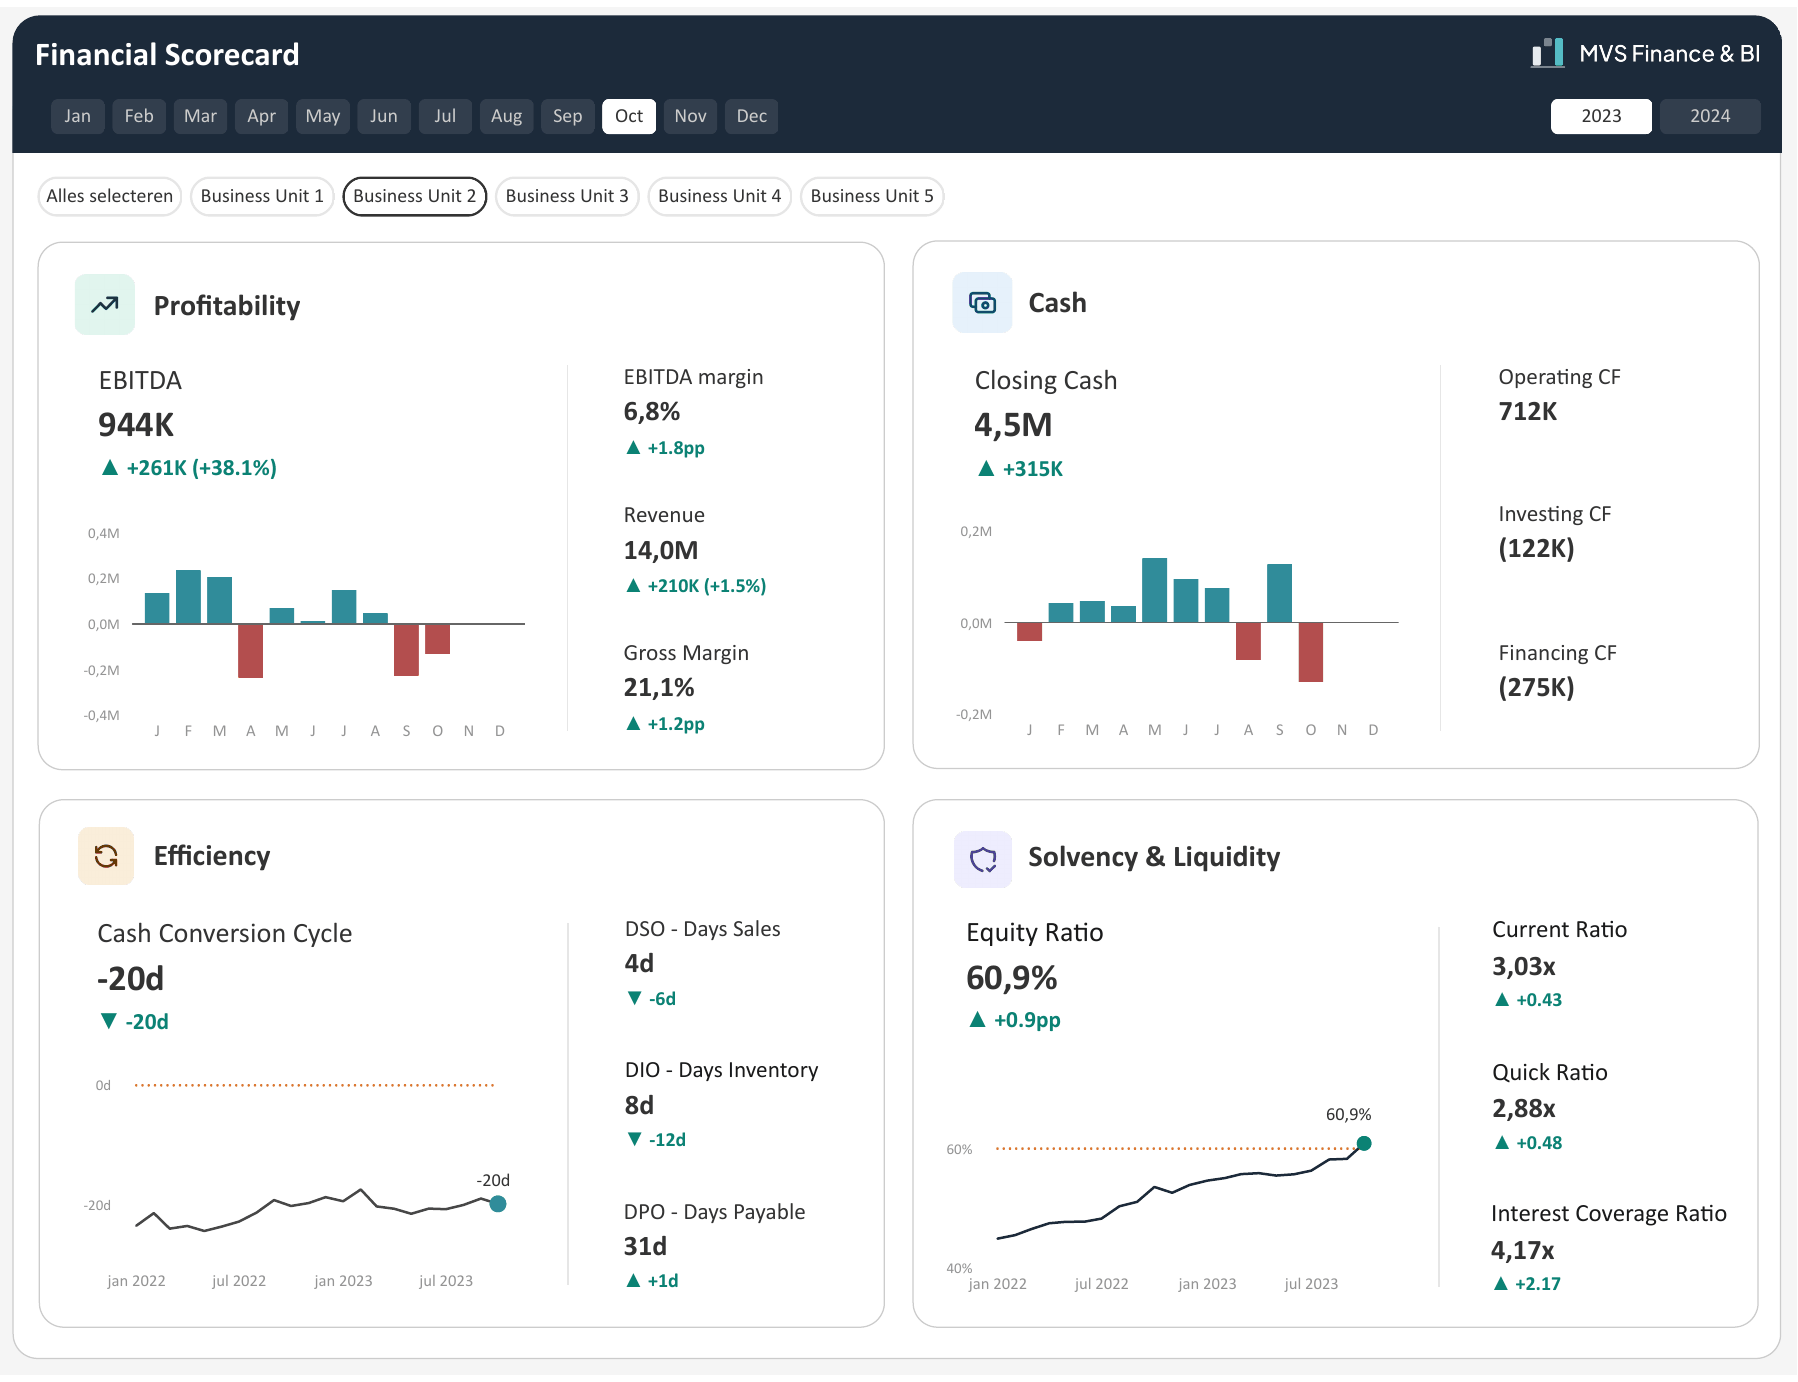Click the Financing CF value (275K)
Viewport: 1798px width, 1382px height.
[x=1536, y=688]
